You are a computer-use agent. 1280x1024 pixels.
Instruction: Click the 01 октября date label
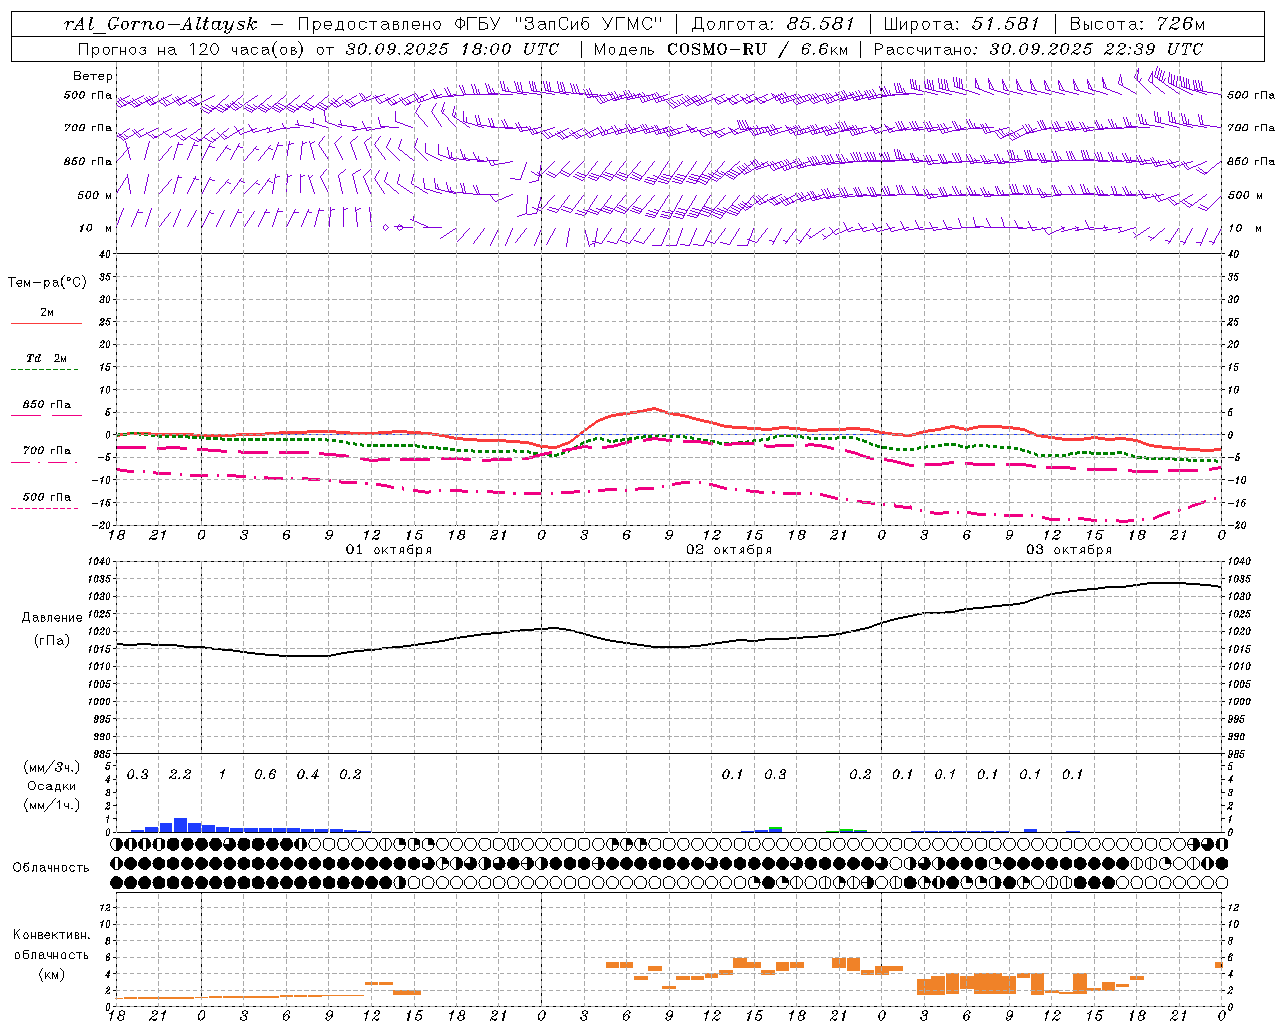[389, 549]
